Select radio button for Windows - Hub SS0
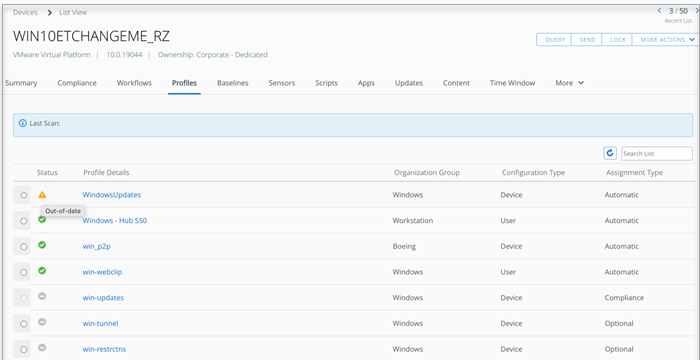 pos(24,221)
